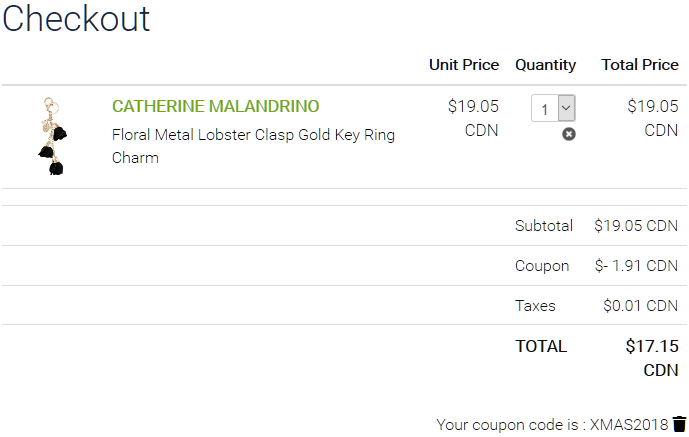The height and width of the screenshot is (437, 689).
Task: Click the Checkout page heading
Action: click(76, 18)
